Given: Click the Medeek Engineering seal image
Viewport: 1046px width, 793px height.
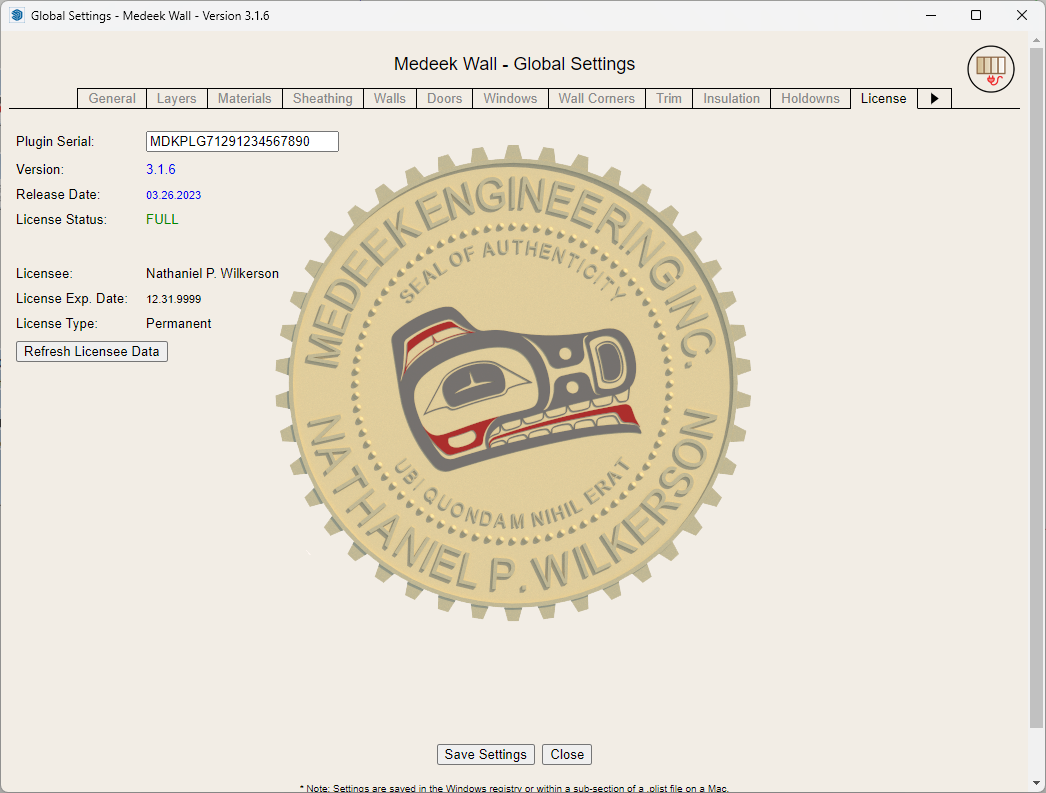Looking at the screenshot, I should coord(513,385).
